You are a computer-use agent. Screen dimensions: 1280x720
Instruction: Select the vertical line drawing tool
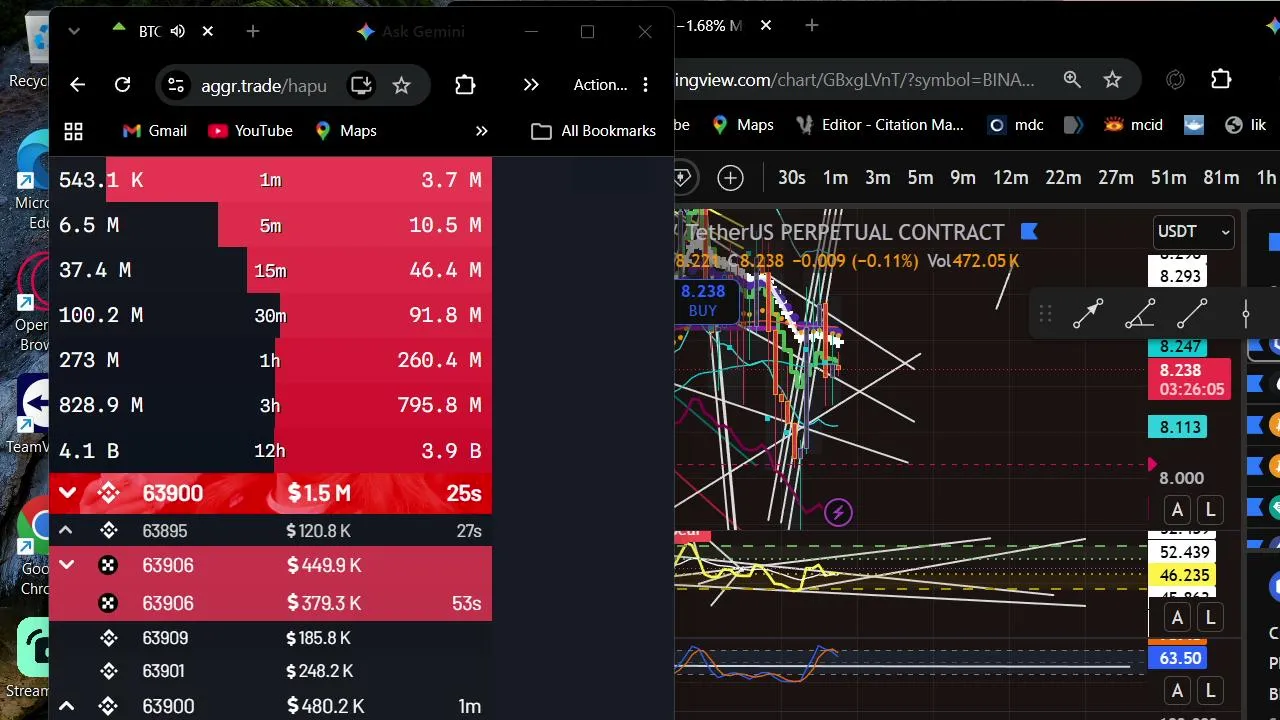click(1246, 314)
